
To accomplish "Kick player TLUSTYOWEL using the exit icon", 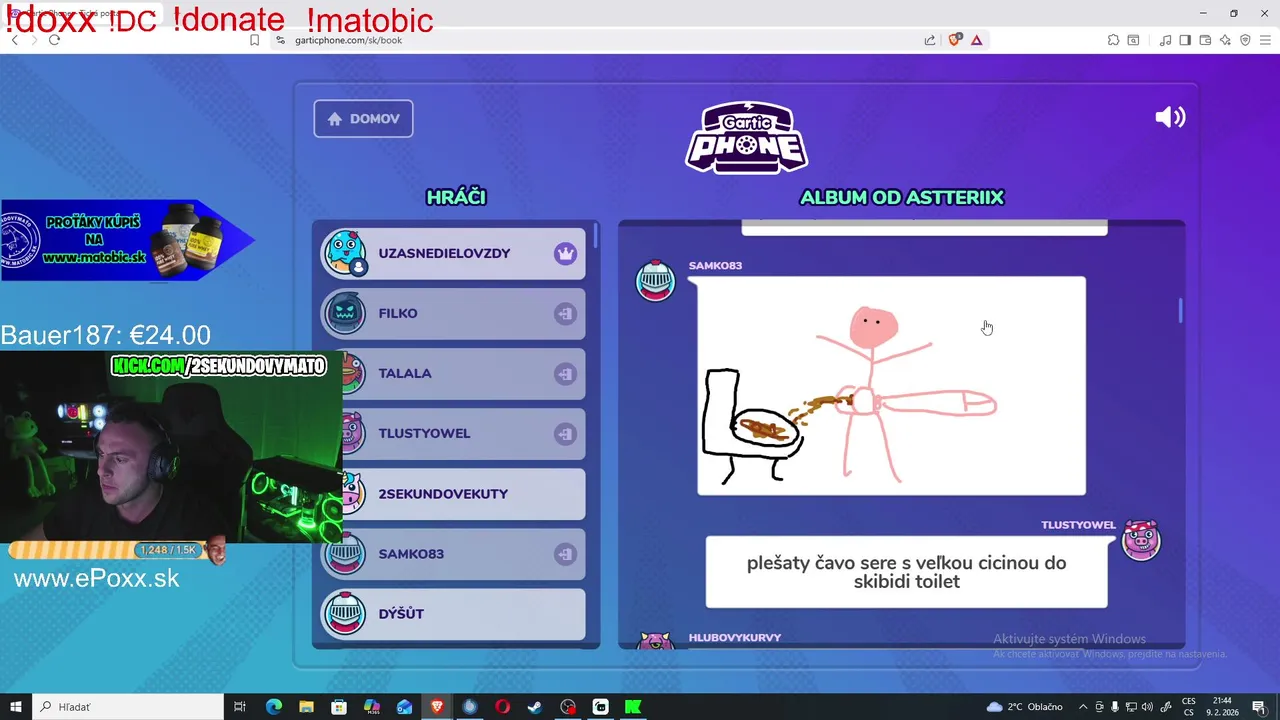I will click(x=565, y=433).
